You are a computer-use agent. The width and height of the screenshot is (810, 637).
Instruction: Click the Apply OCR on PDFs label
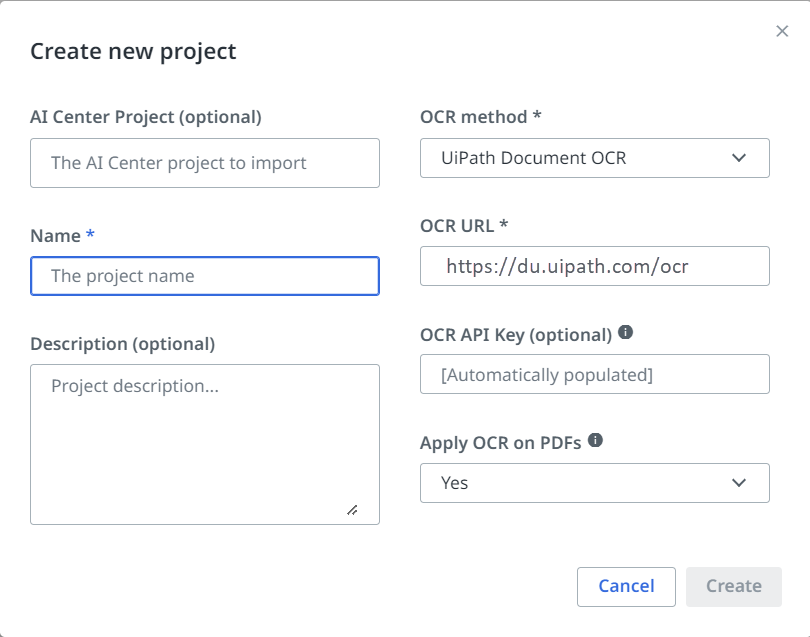tap(501, 443)
